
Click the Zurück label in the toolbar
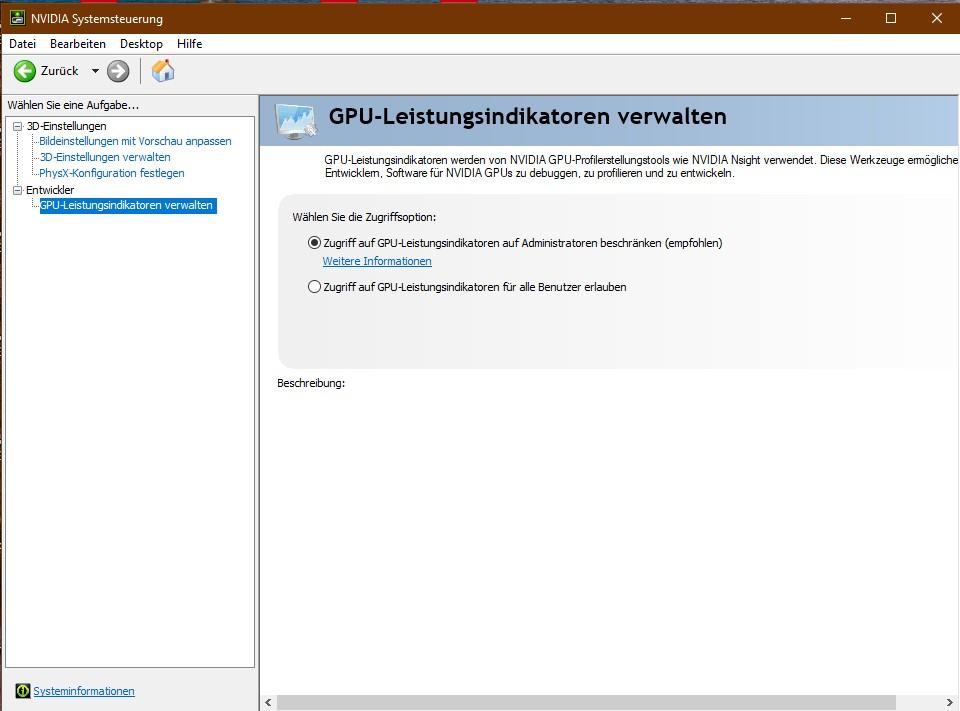click(x=59, y=71)
